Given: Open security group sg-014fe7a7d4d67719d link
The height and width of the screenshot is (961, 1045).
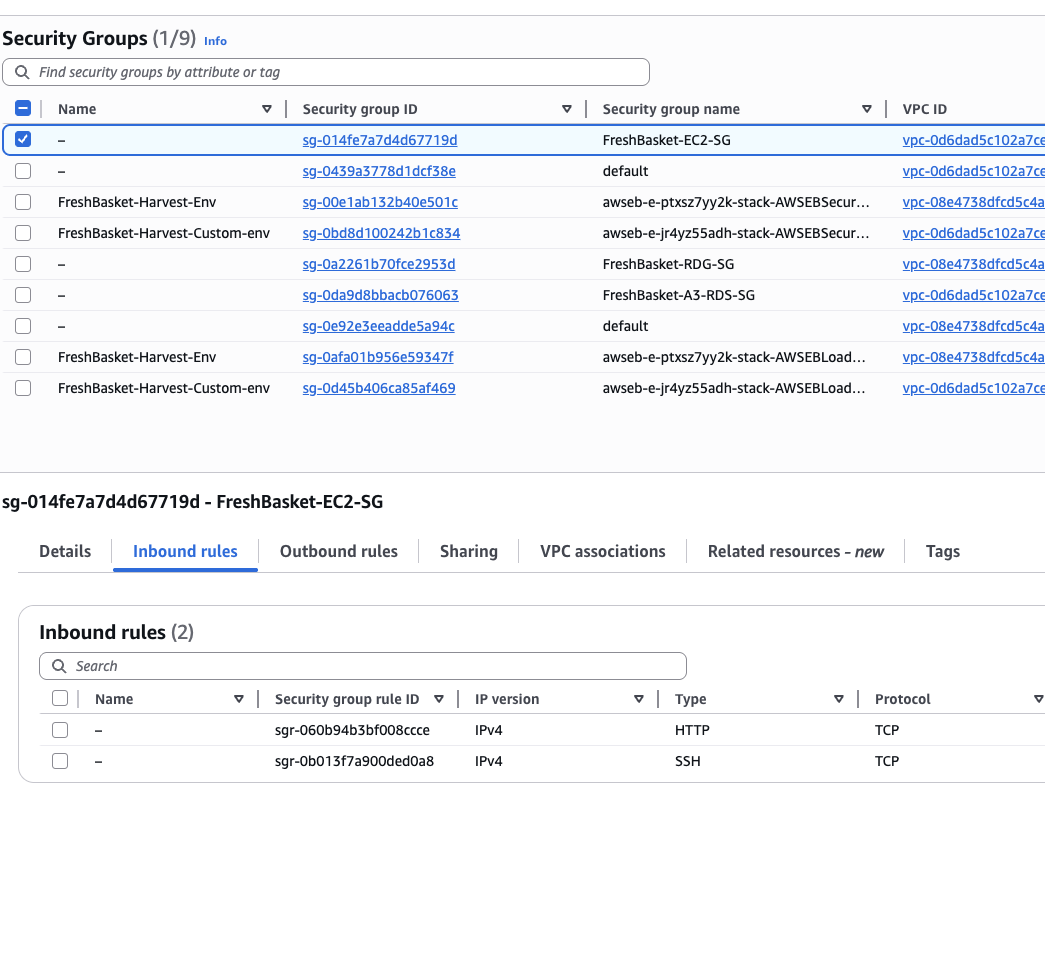Looking at the screenshot, I should (x=380, y=140).
